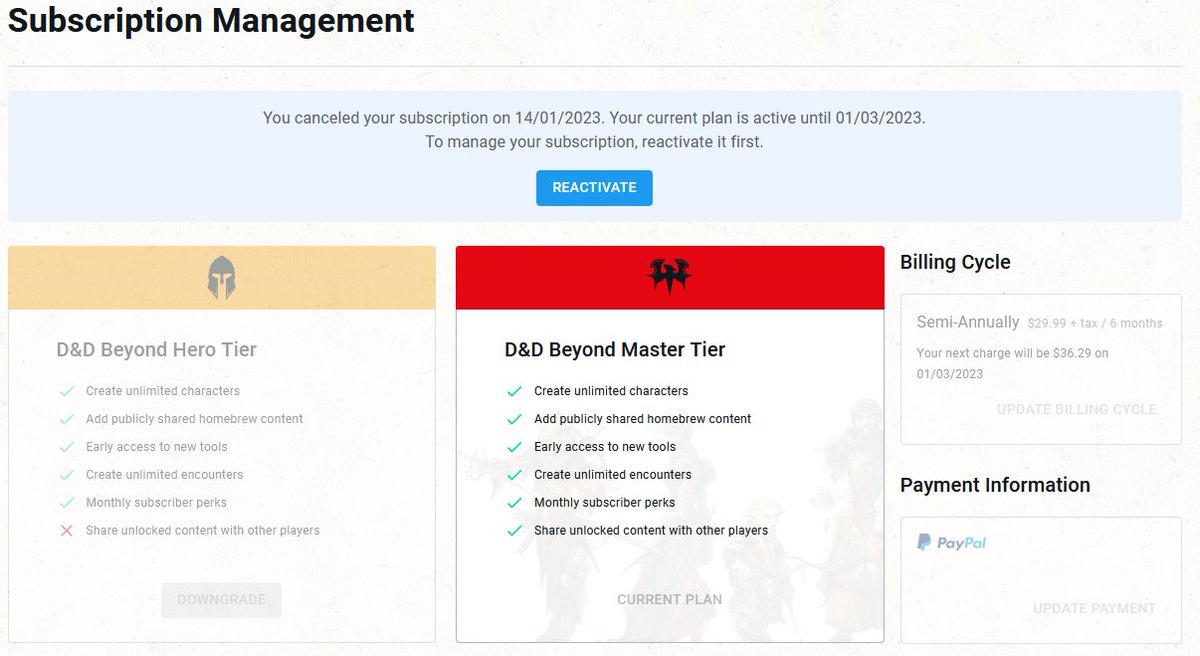Click the CURRENT PLAN button
This screenshot has width=1200, height=656.
(x=669, y=600)
